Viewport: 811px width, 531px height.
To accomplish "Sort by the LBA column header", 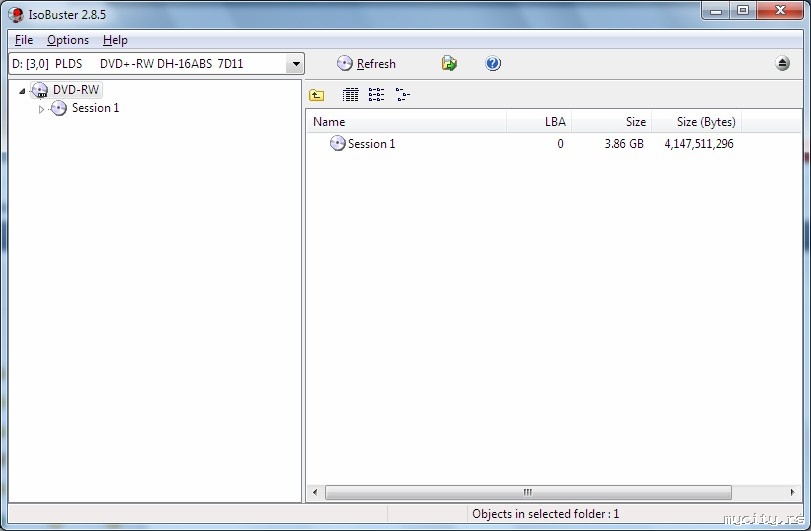I will click(539, 122).
